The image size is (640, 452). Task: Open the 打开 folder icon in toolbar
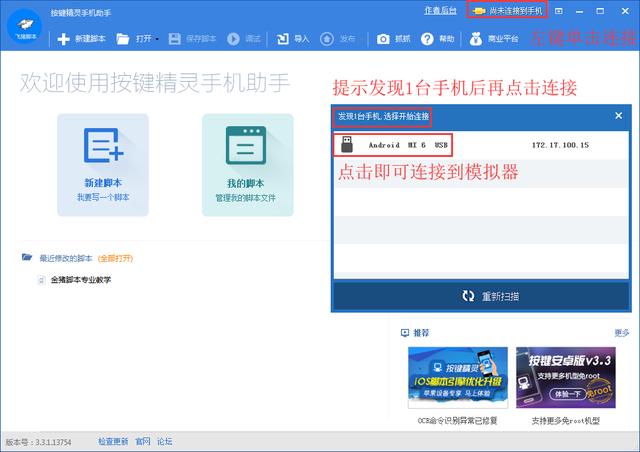pos(122,39)
